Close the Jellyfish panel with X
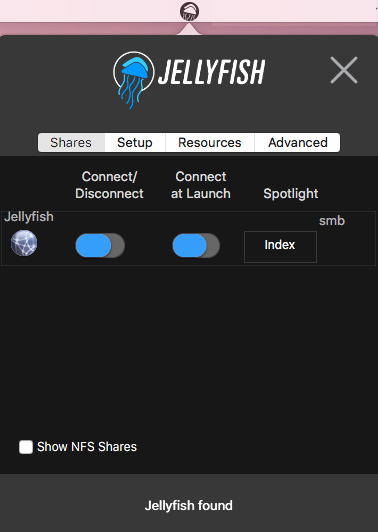This screenshot has height=532, width=378. tap(344, 70)
